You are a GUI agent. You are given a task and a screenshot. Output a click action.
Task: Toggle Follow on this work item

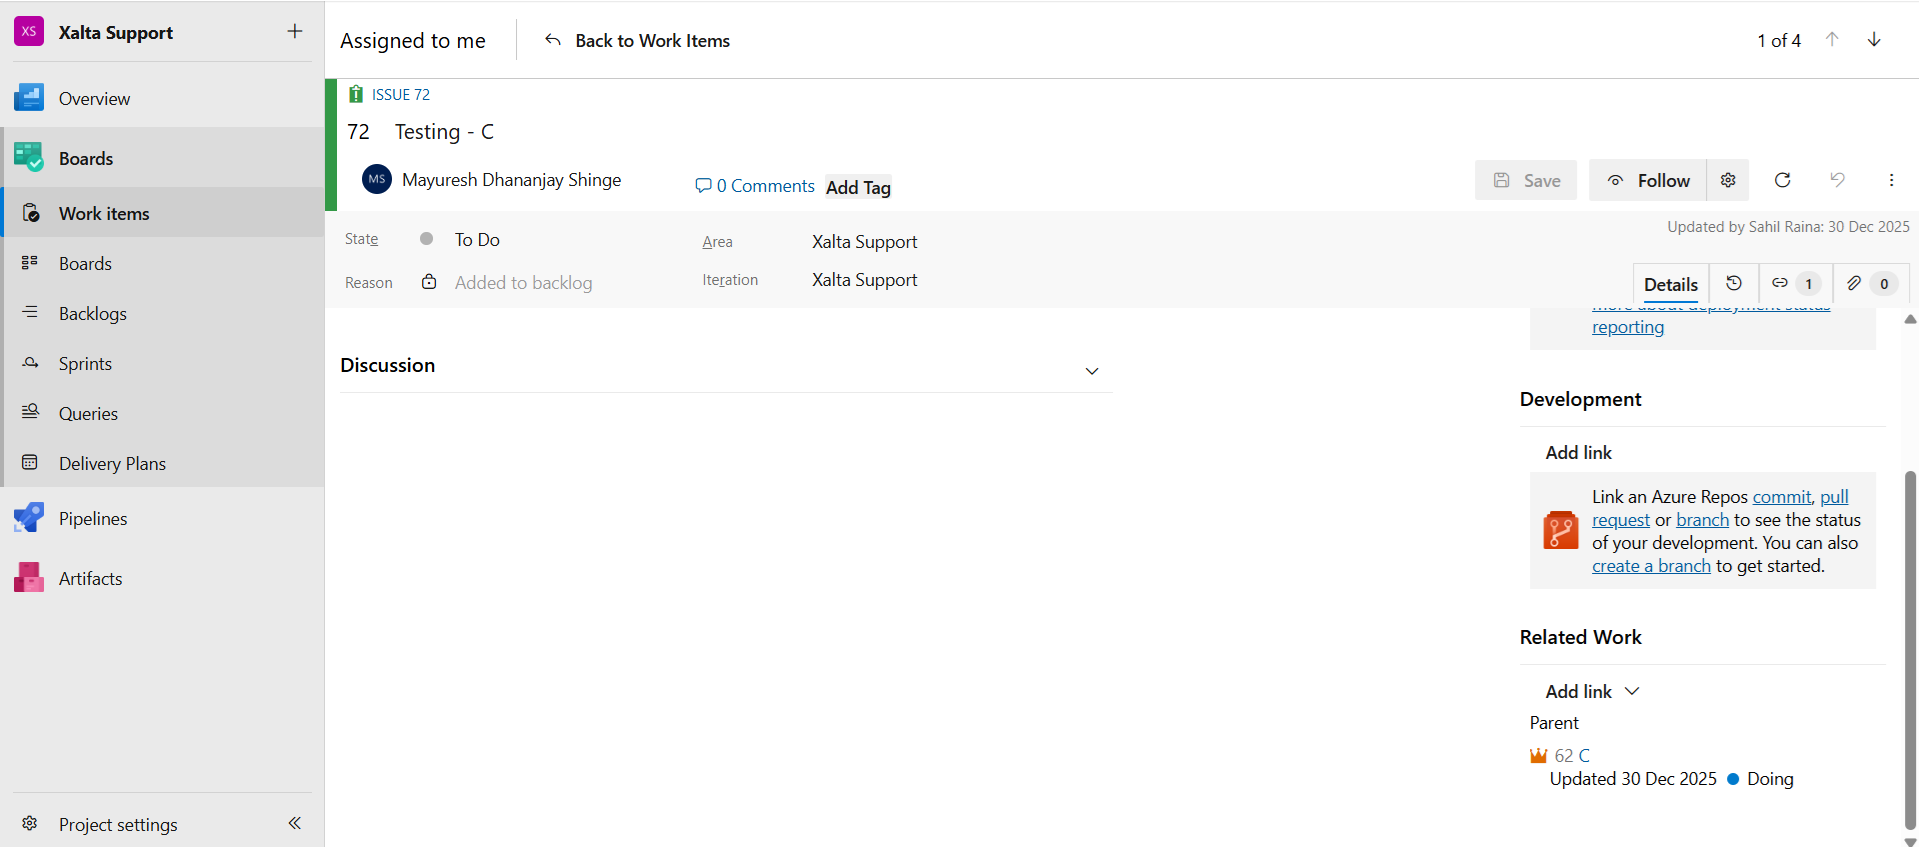tap(1648, 180)
